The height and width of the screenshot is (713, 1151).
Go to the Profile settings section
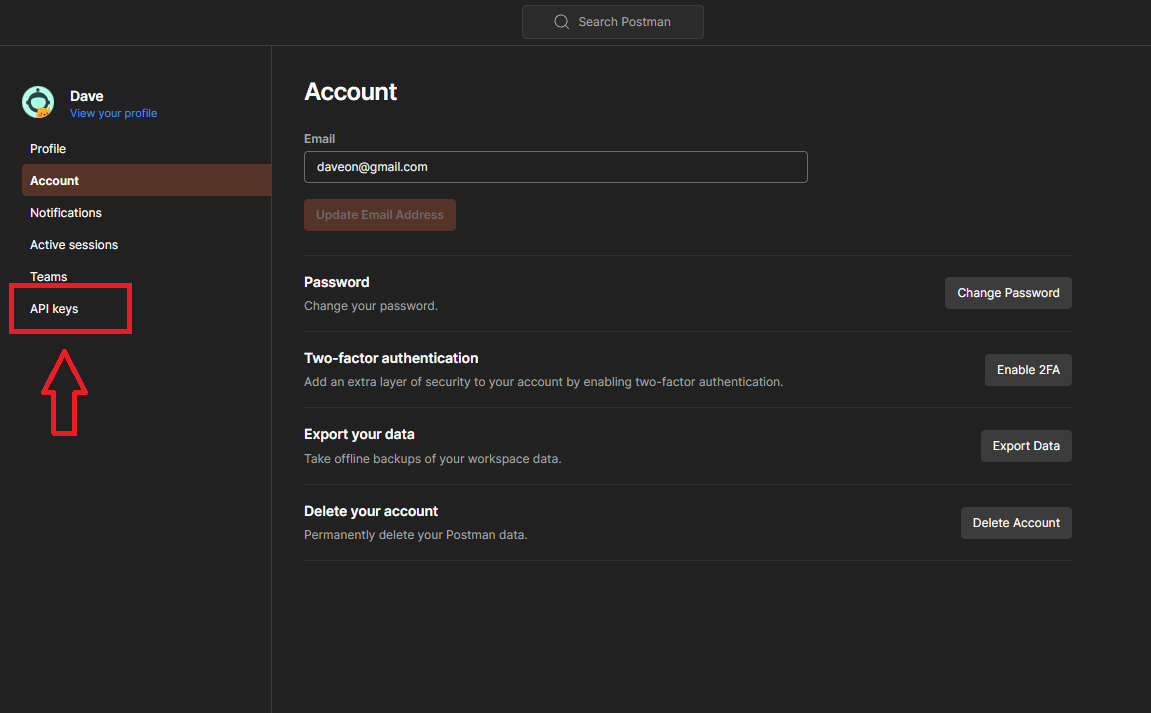48,148
